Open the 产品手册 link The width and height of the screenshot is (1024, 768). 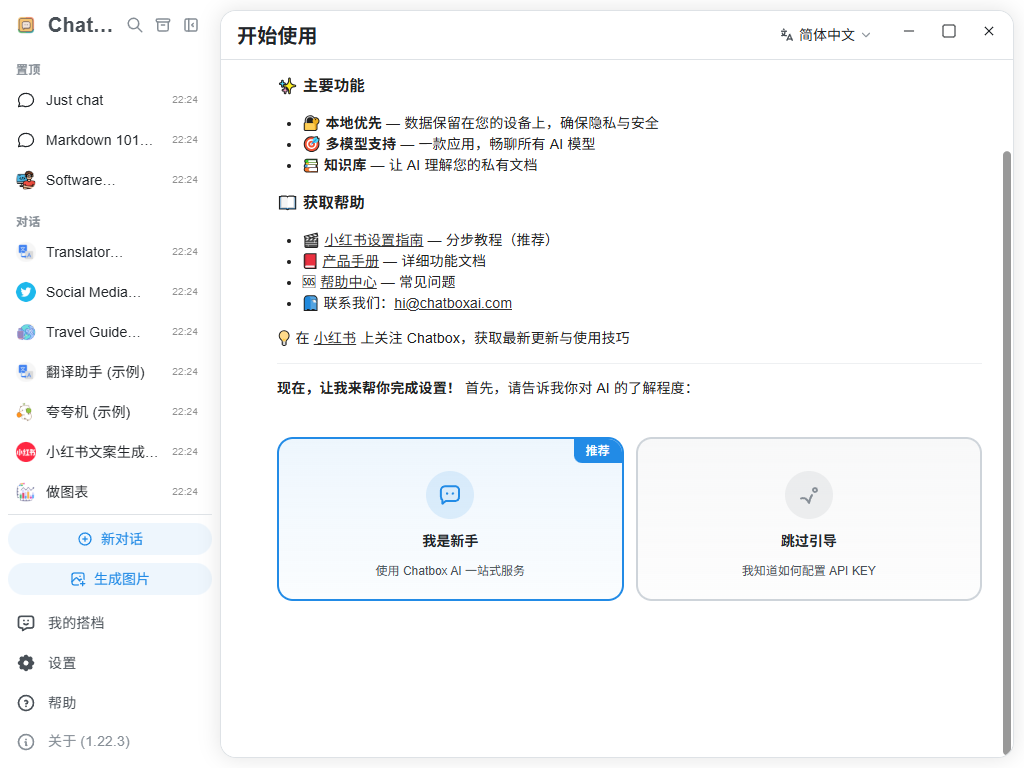pos(351,261)
